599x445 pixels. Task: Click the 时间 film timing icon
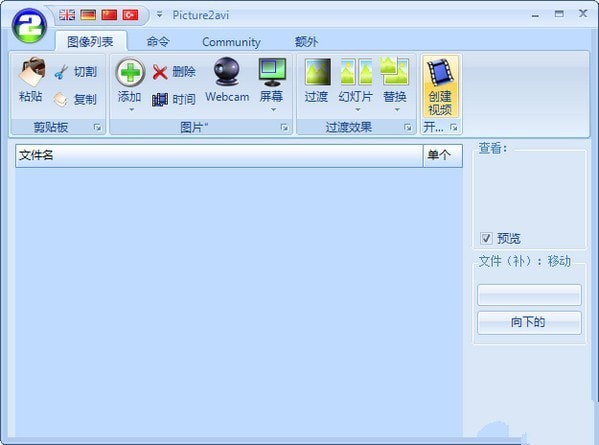point(160,100)
